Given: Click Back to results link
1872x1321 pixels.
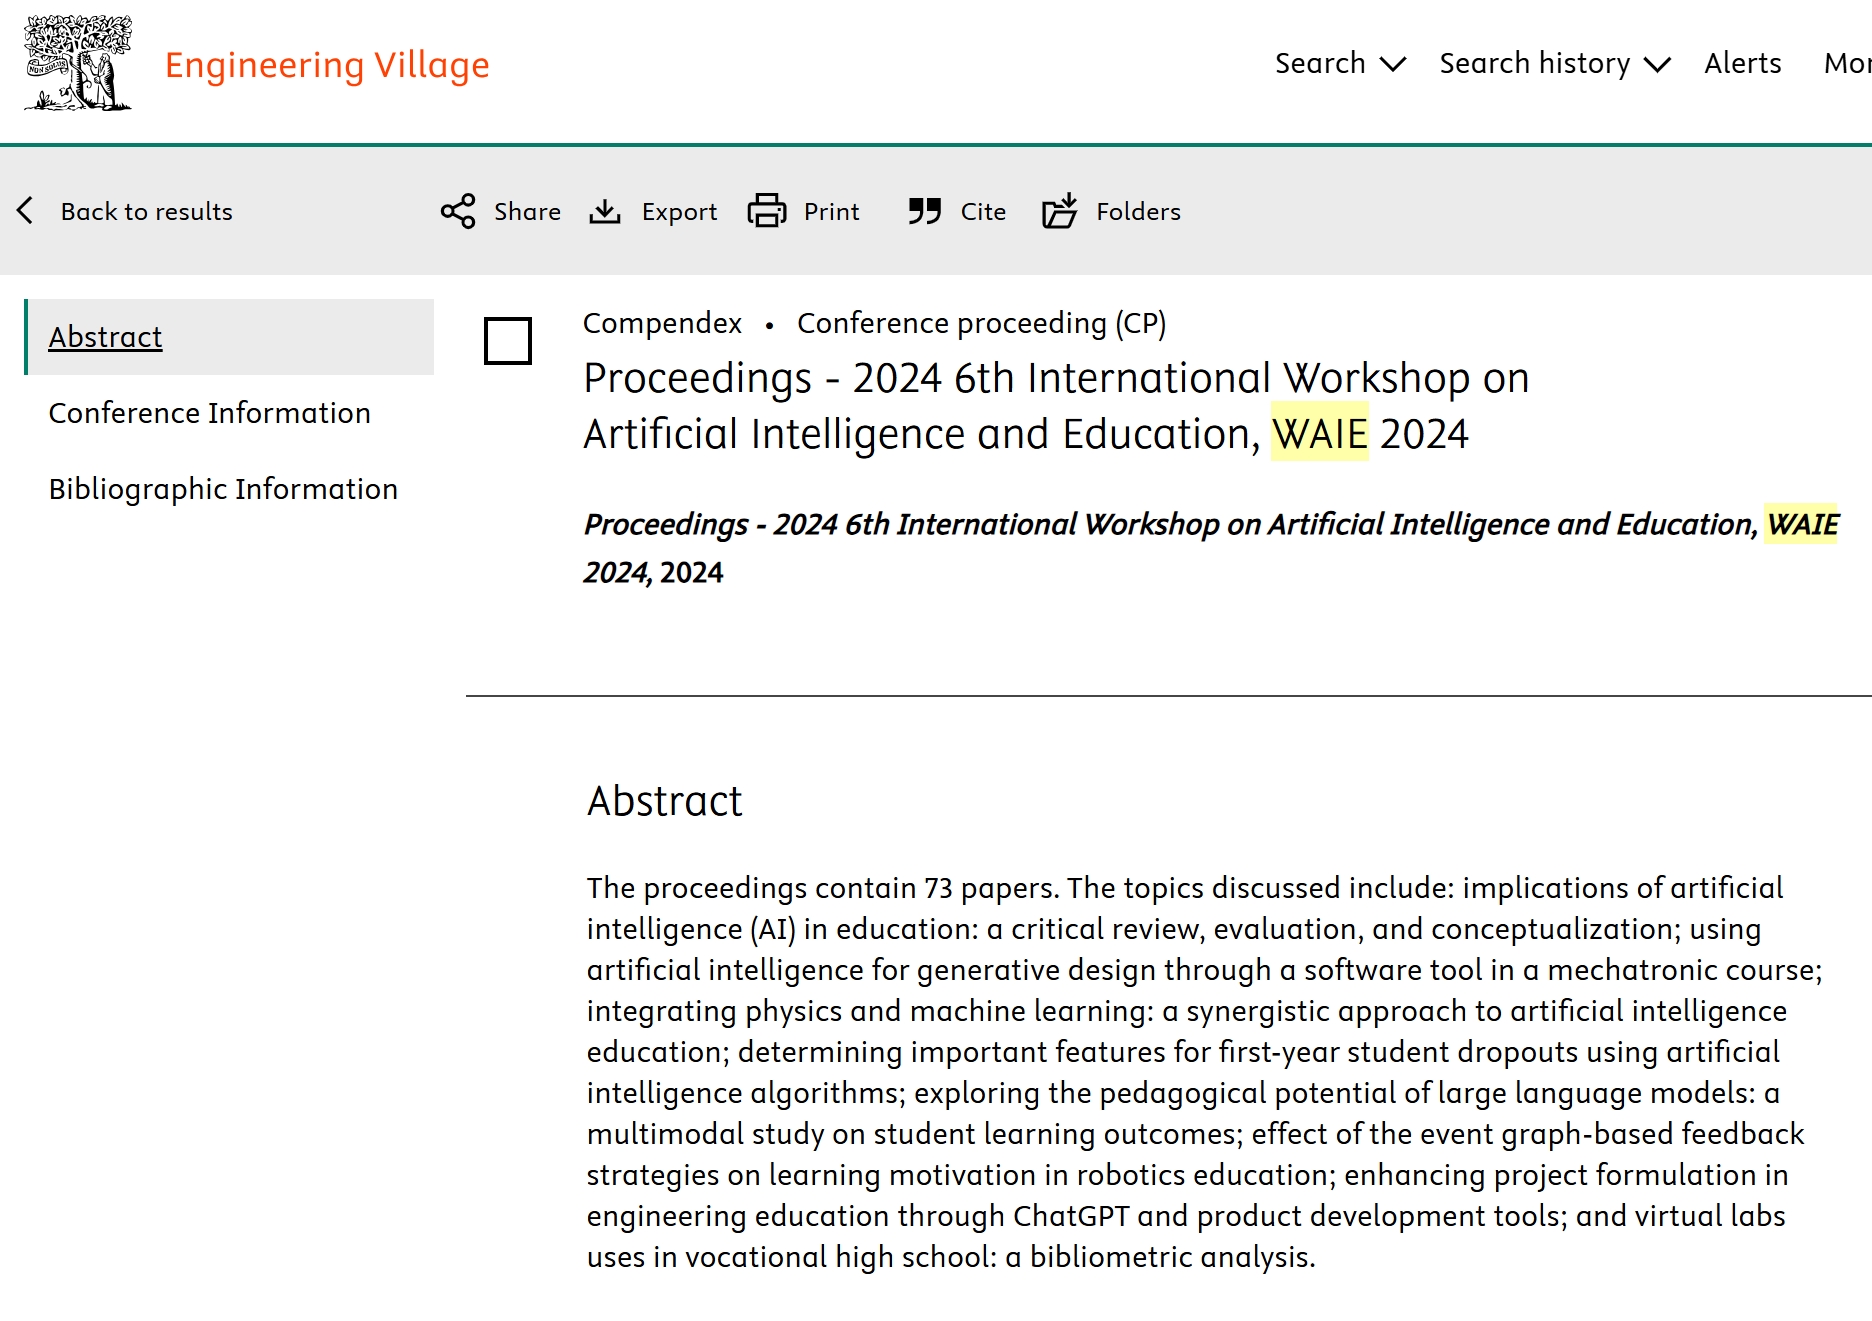Looking at the screenshot, I should [x=146, y=211].
